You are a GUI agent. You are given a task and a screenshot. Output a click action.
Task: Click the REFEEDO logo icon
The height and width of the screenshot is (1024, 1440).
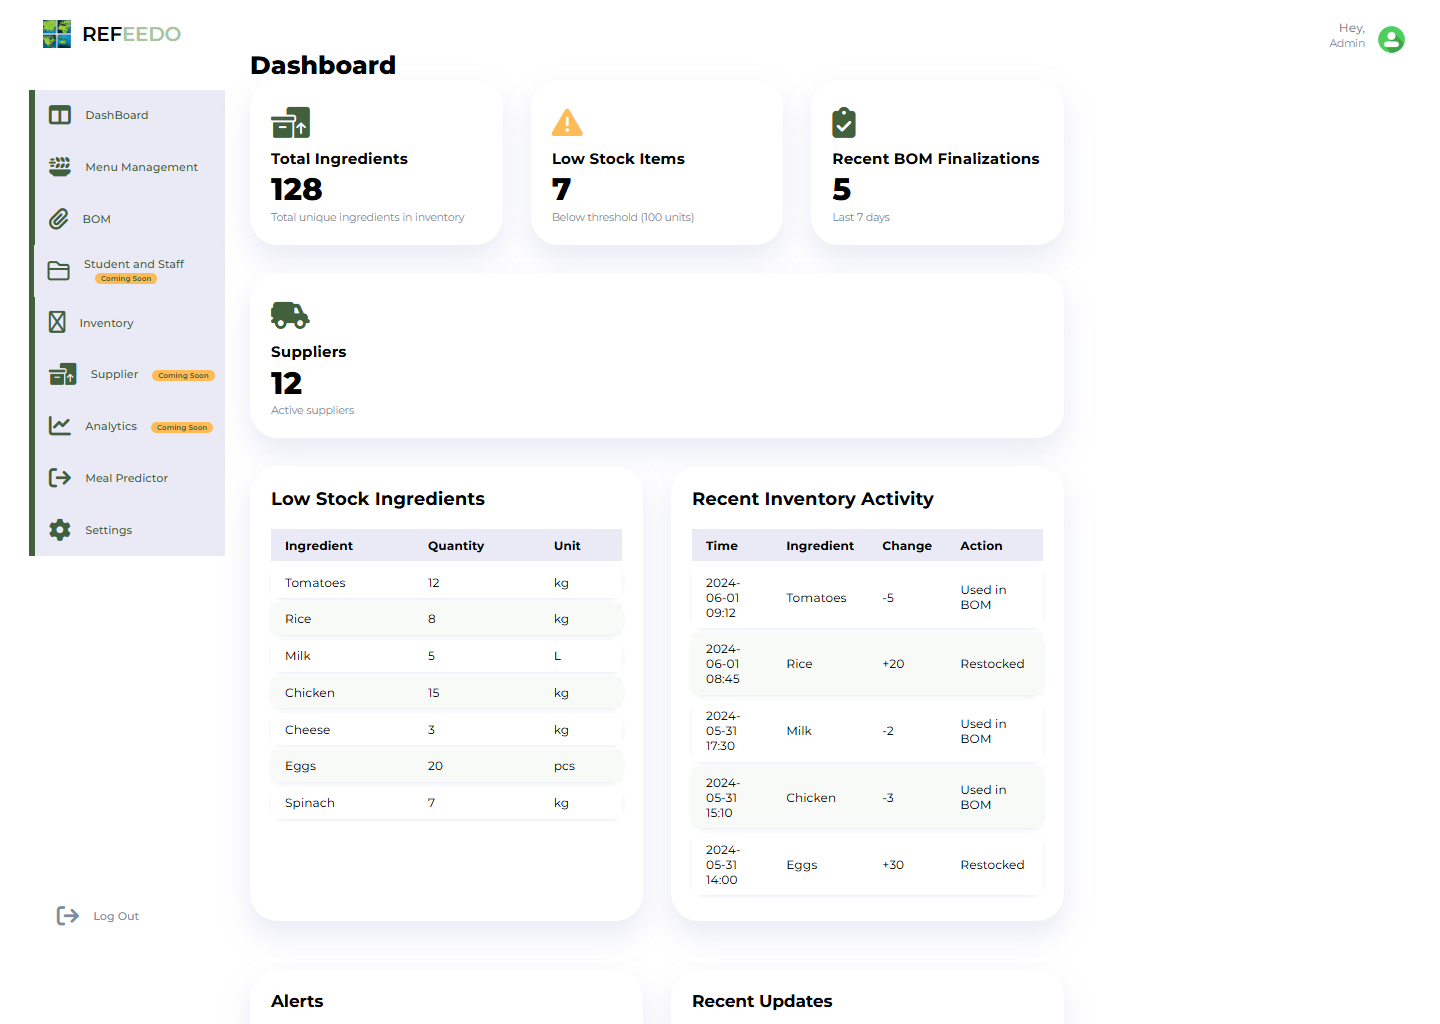(x=57, y=34)
